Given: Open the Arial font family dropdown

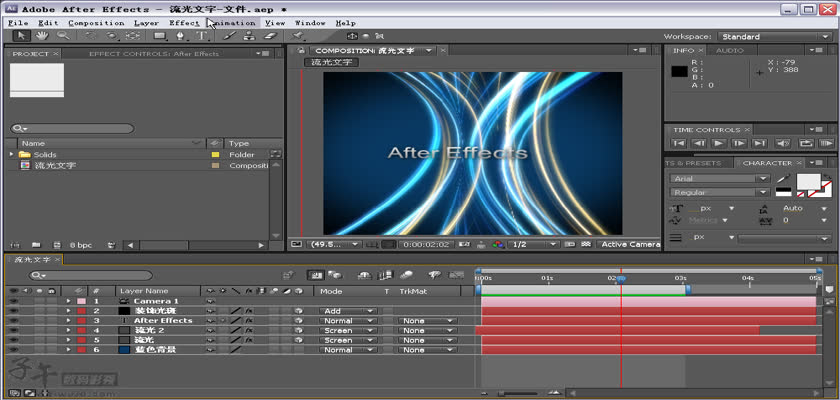Looking at the screenshot, I should (720, 178).
